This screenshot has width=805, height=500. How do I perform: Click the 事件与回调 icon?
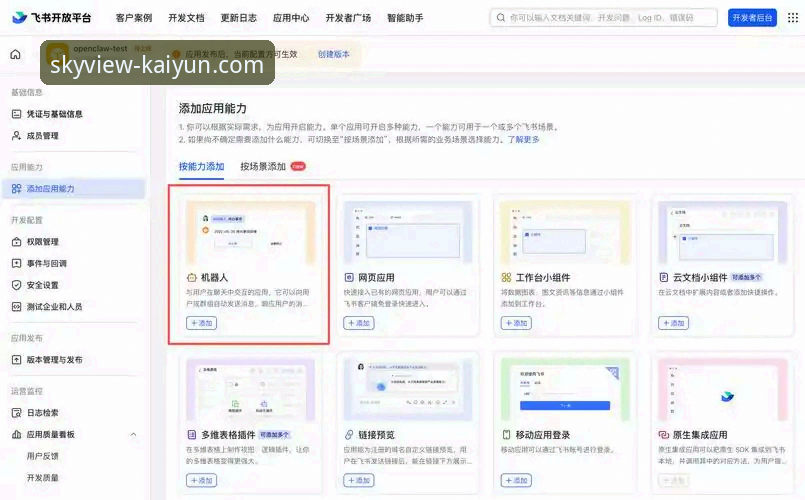click(x=16, y=263)
